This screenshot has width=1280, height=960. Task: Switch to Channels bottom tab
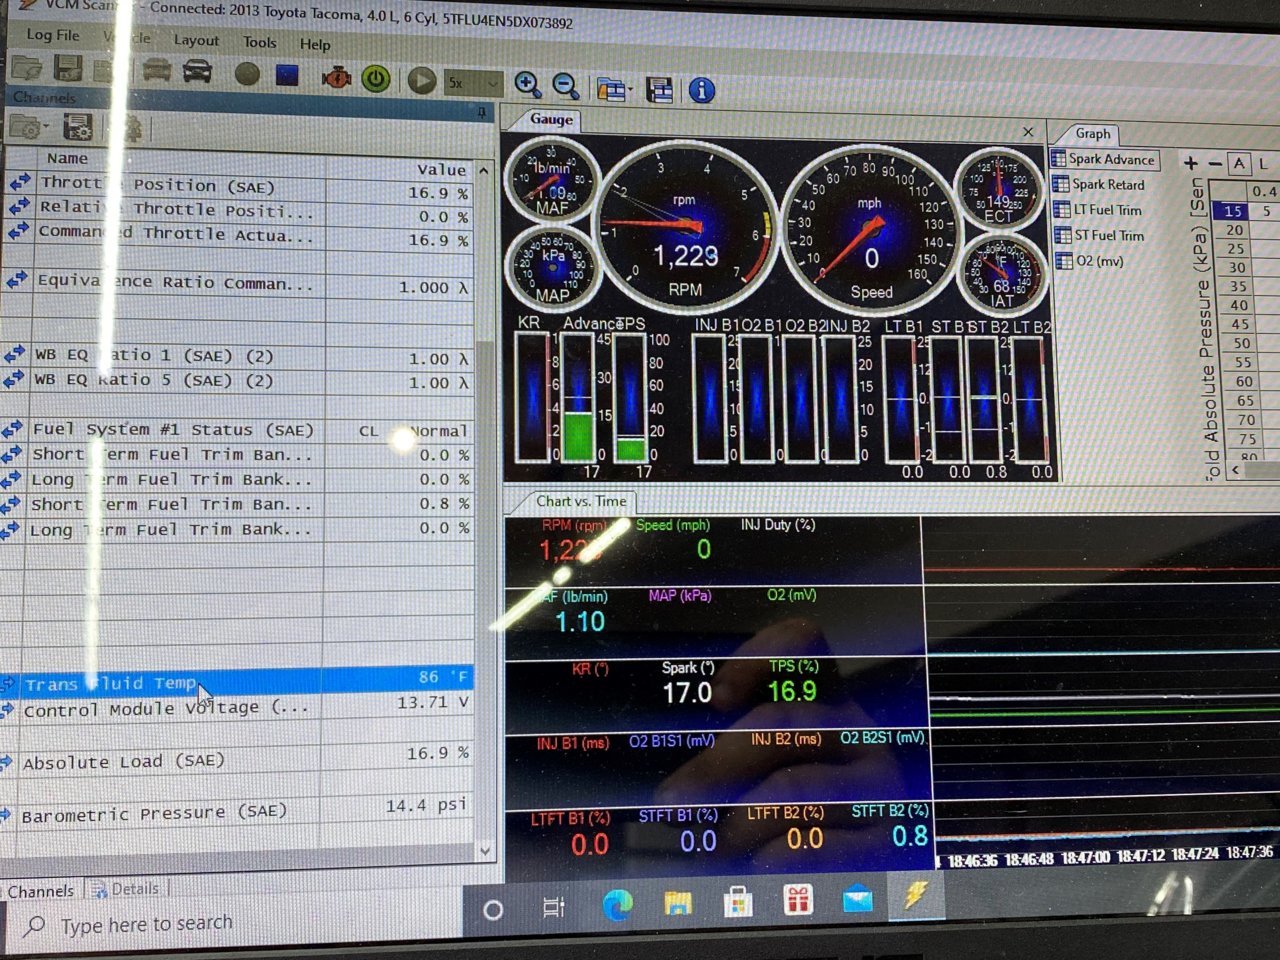tap(40, 892)
